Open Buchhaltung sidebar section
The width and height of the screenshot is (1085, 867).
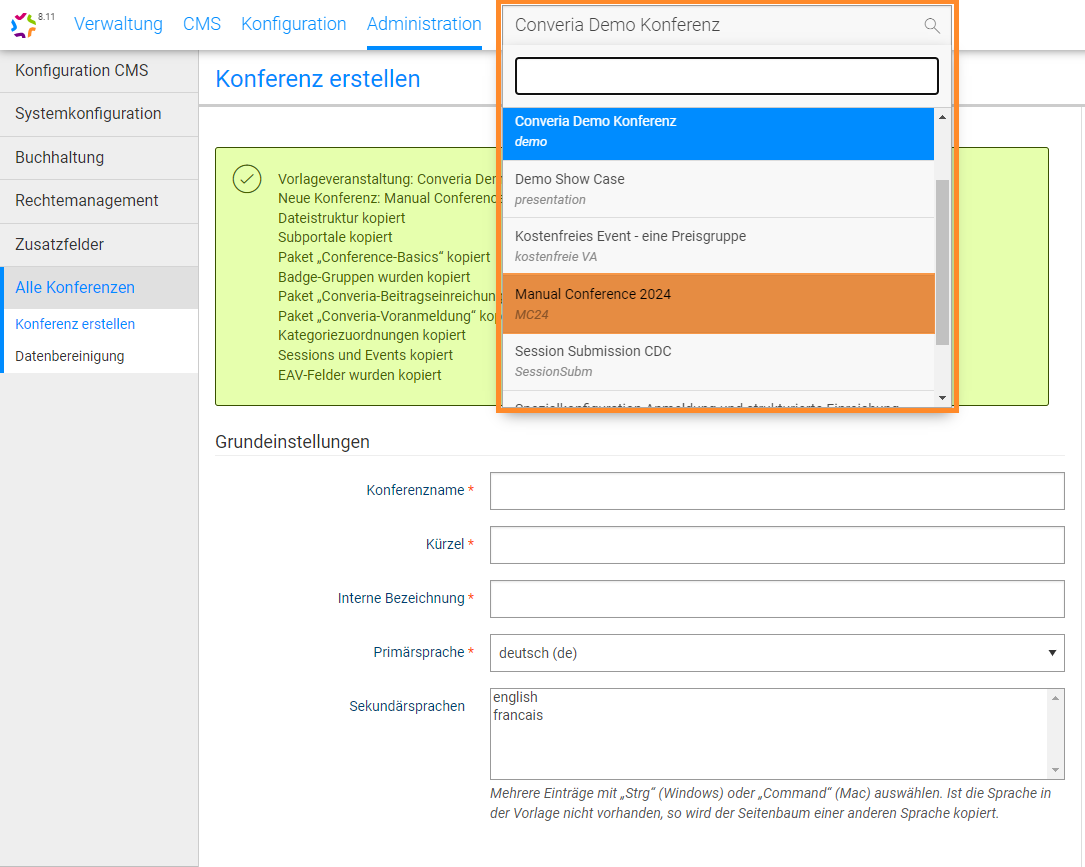[60, 158]
